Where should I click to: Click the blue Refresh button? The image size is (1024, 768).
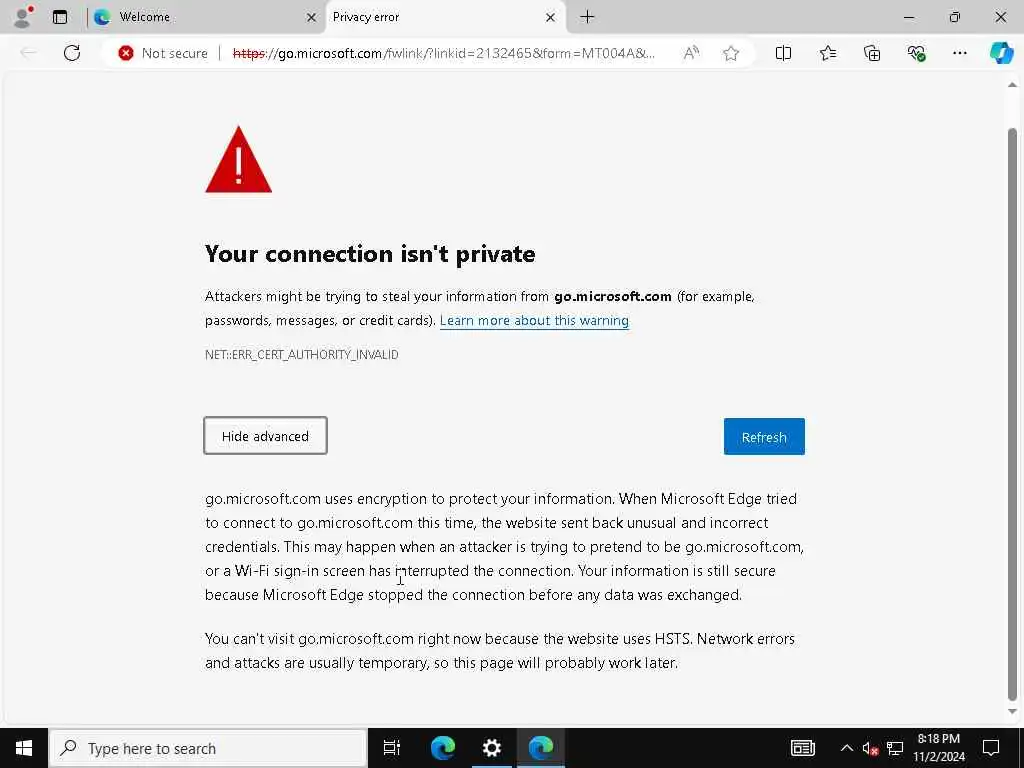click(x=764, y=437)
